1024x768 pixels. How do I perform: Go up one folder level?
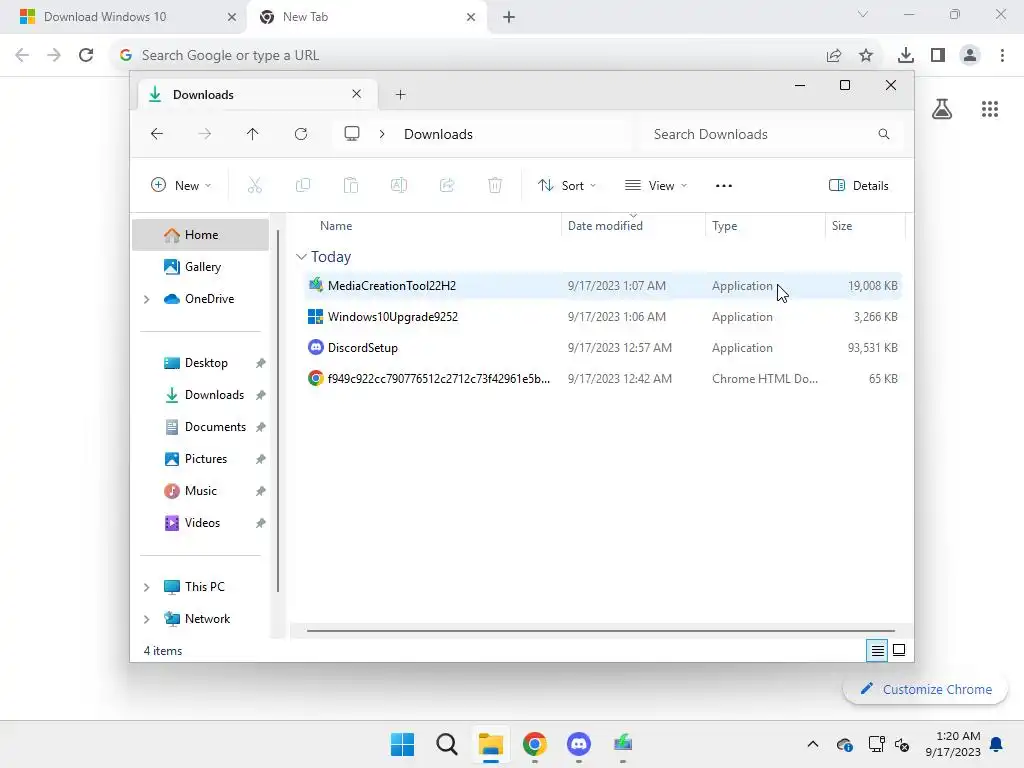coord(253,134)
